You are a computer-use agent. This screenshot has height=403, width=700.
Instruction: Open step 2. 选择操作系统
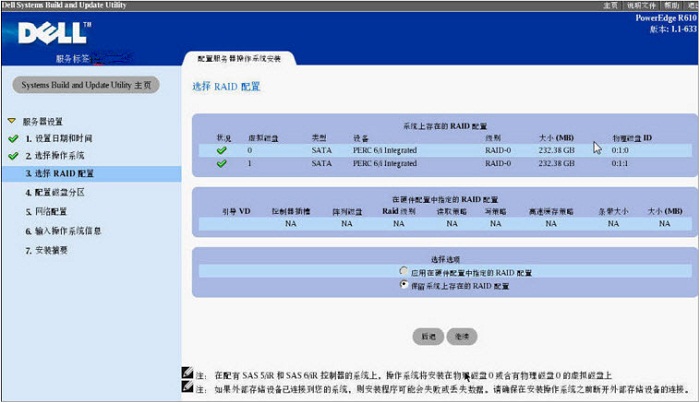coord(55,155)
